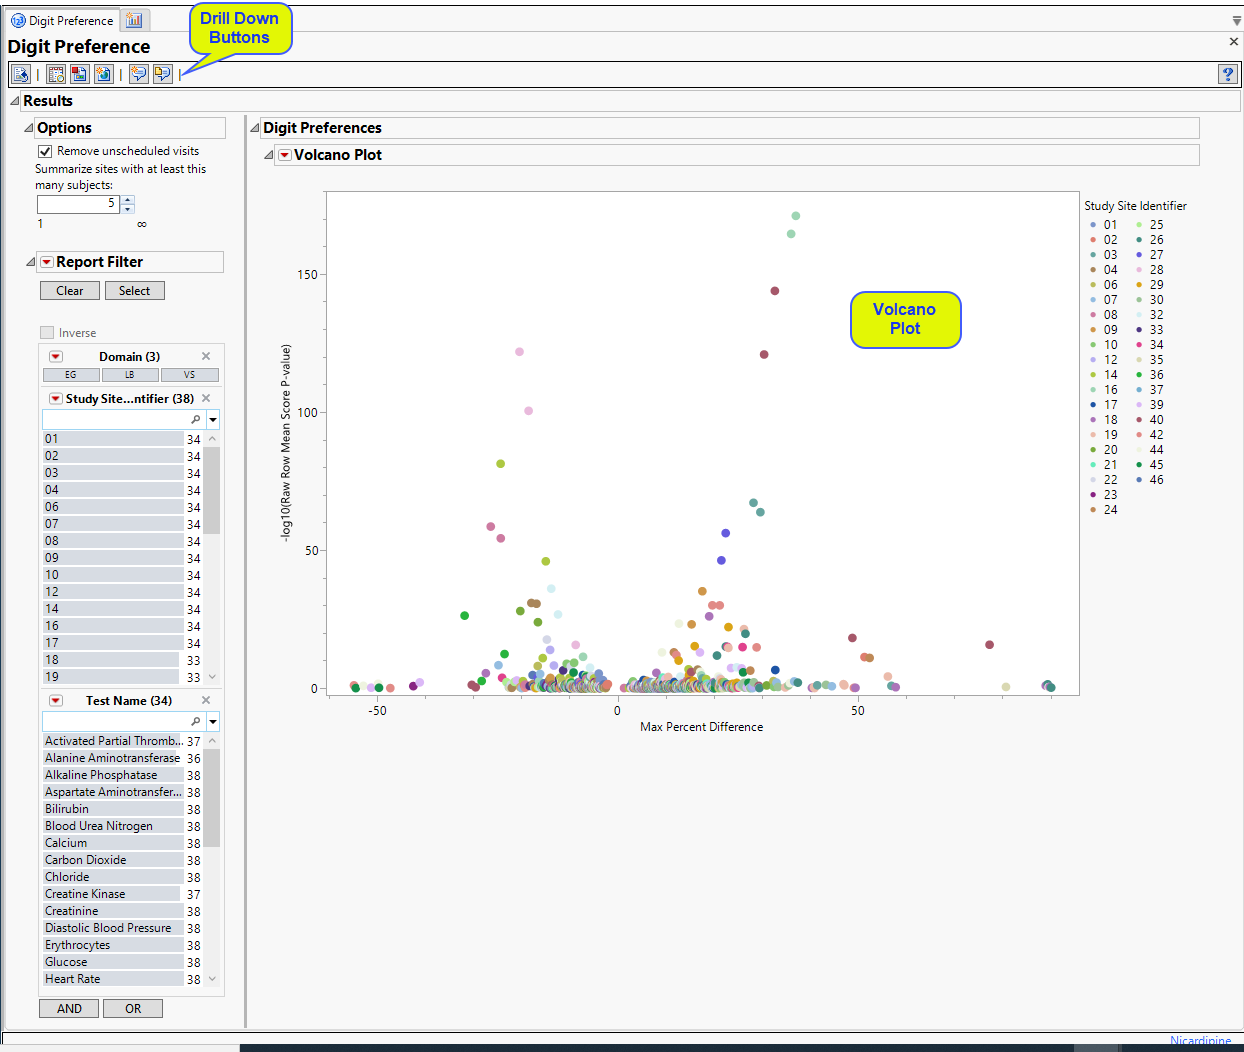Click the table-with-magnifier drill down icon
Image resolution: width=1244 pixels, height=1052 pixels.
pos(56,74)
